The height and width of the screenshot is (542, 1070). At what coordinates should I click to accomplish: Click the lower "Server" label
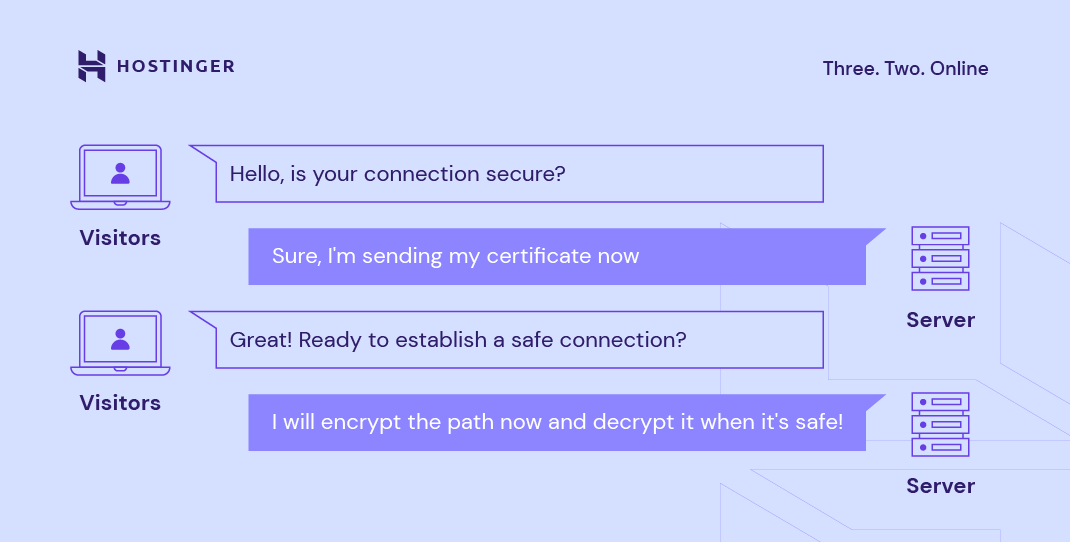click(940, 486)
